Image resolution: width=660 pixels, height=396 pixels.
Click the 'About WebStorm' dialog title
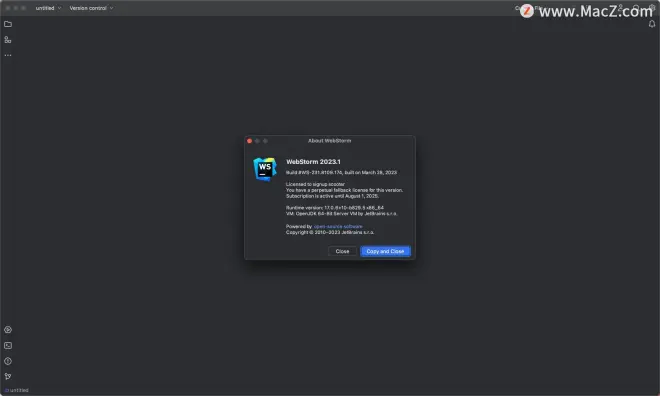tap(330, 141)
